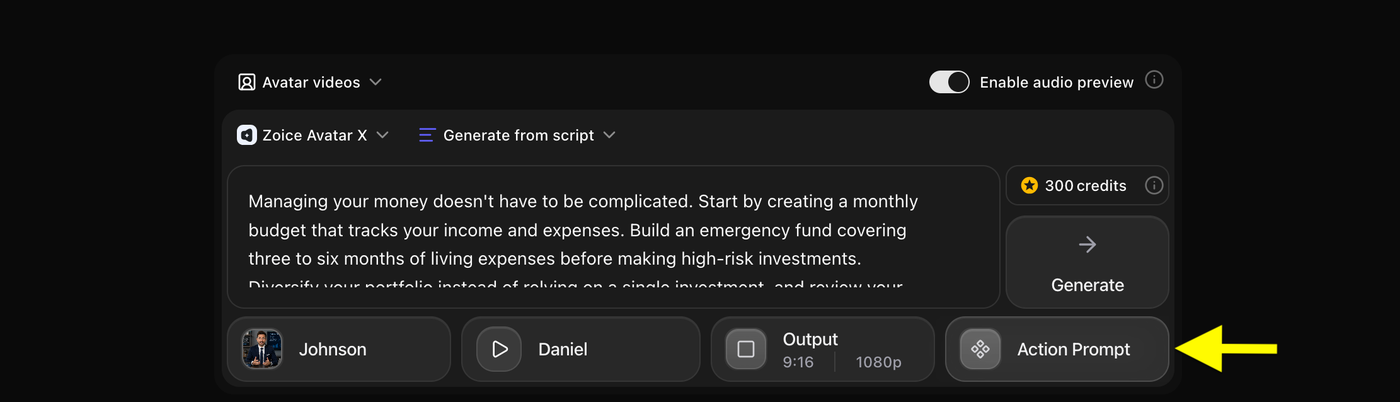Viewport: 1400px width, 402px height.
Task: Open the Daniel voice selector
Action: point(581,349)
